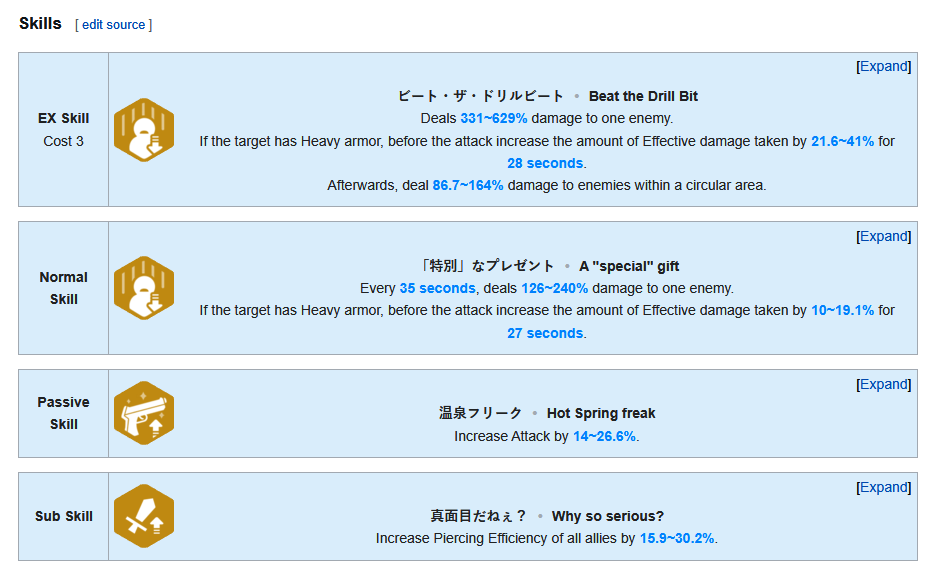Expand the Normal Skill section

point(884,236)
